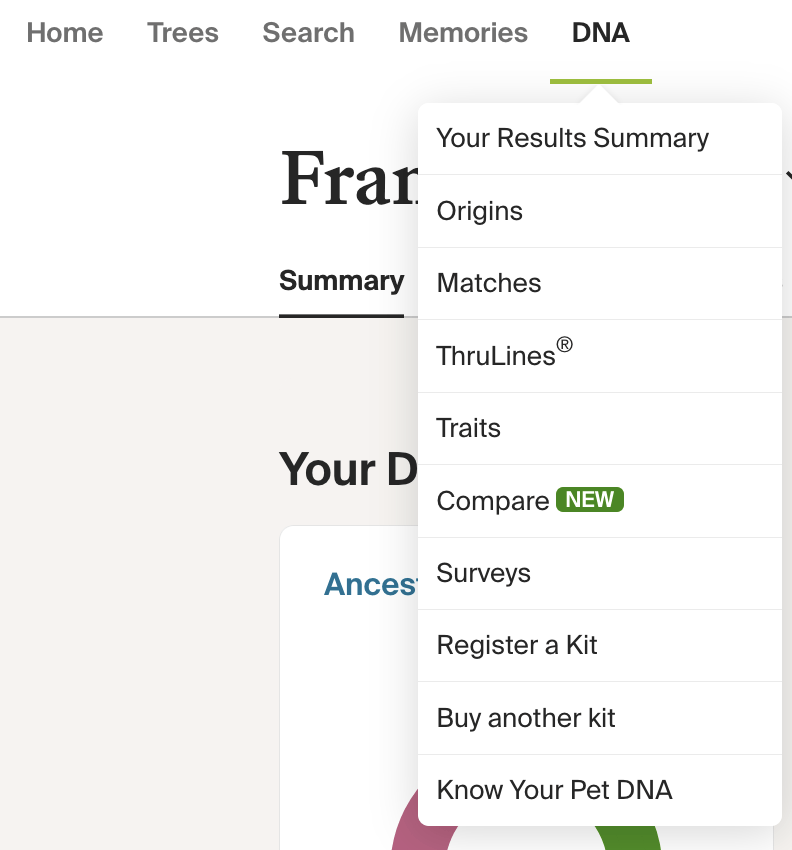The width and height of the screenshot is (792, 850).
Task: Buy another DNA kit
Action: [x=525, y=717]
